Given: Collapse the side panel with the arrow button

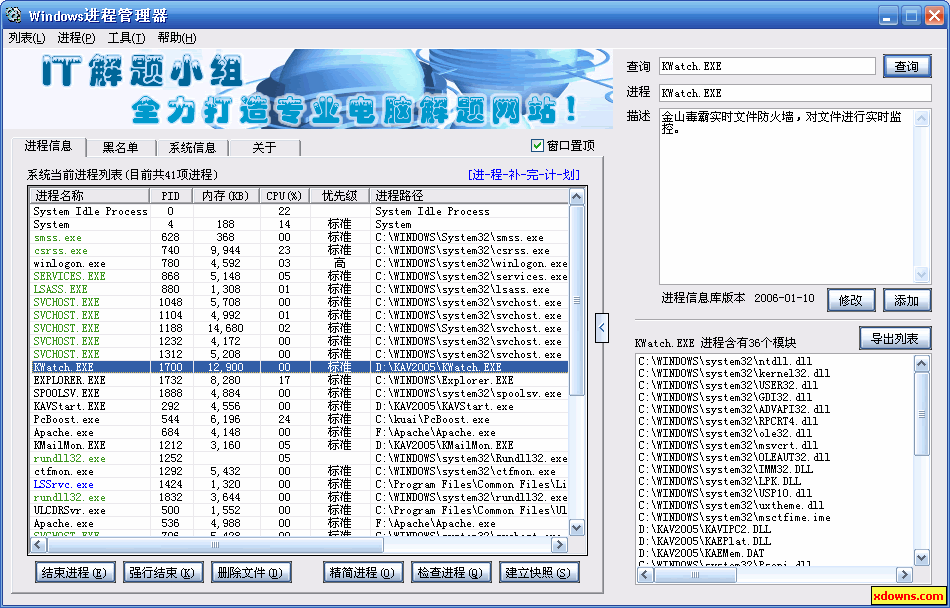Looking at the screenshot, I should pos(602,328).
